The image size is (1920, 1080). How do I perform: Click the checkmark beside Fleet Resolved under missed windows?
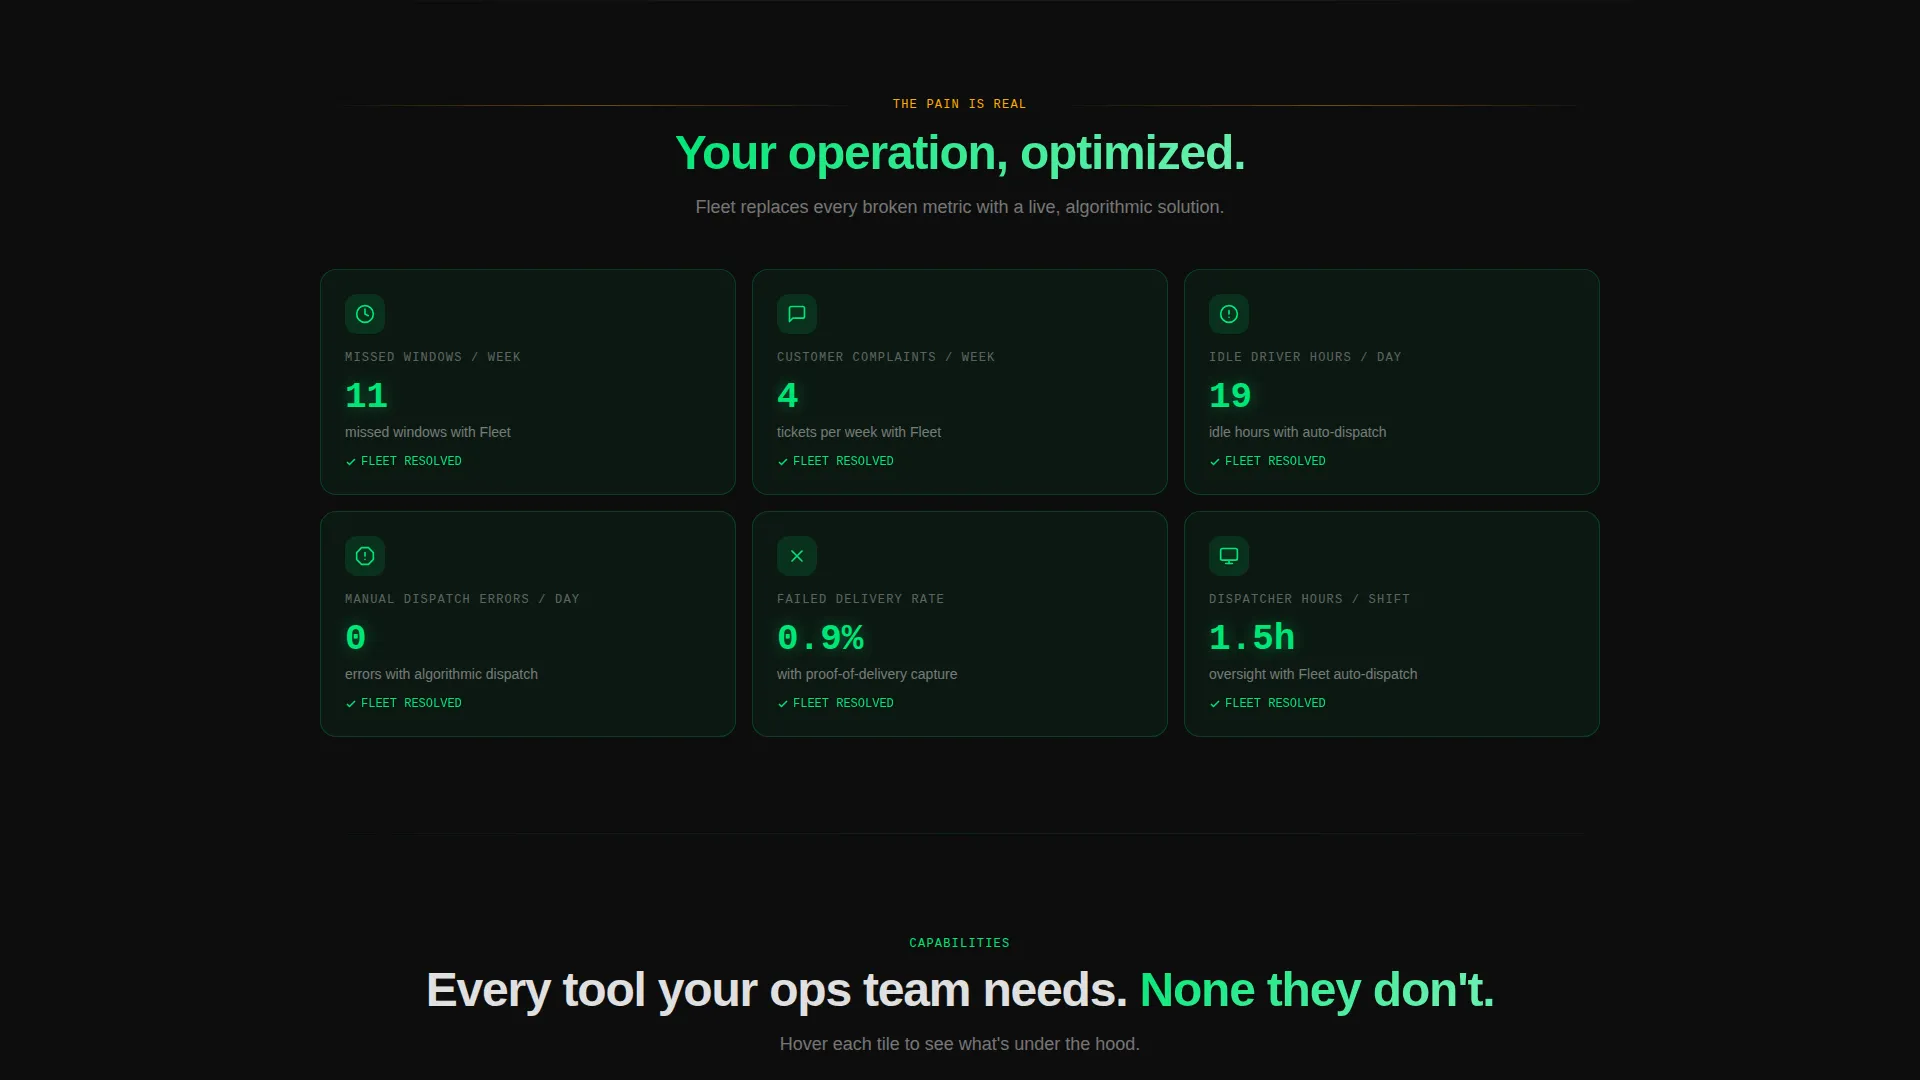point(351,462)
